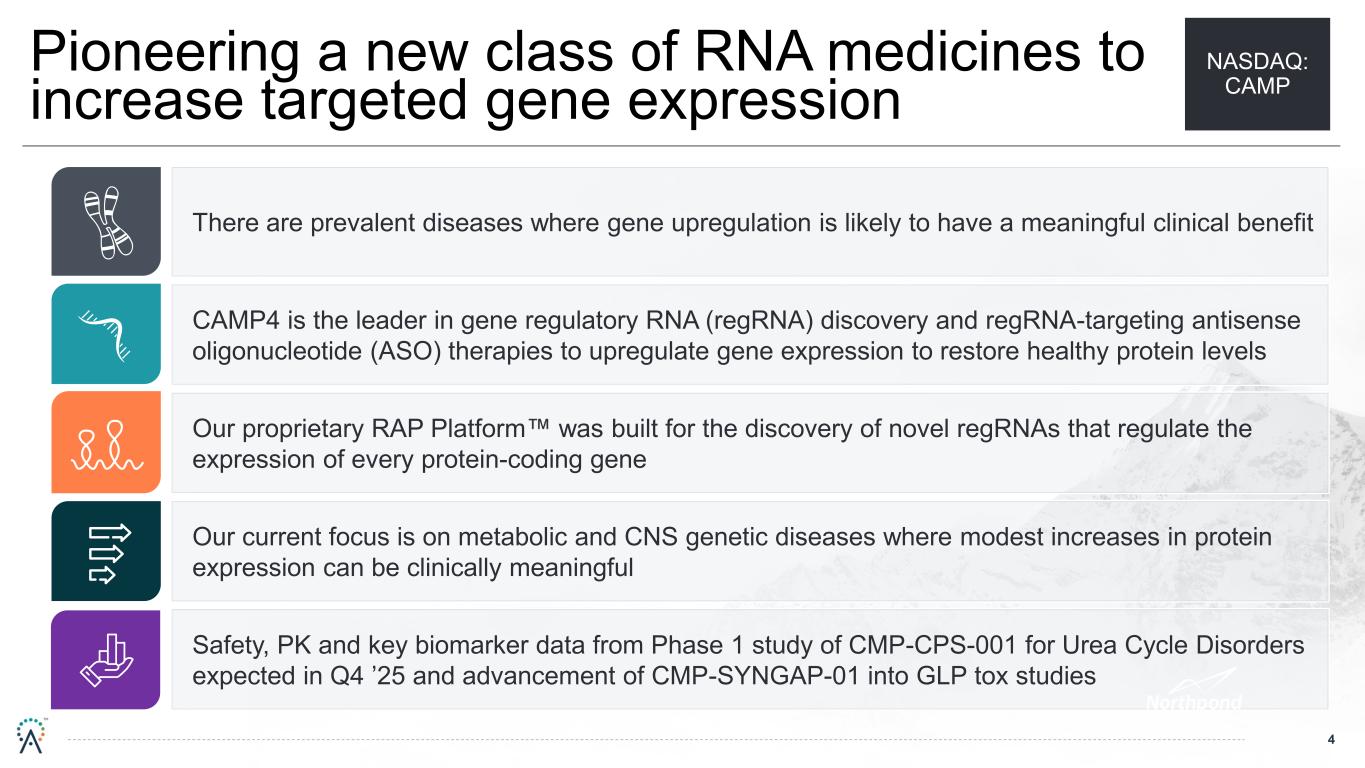The image size is (1365, 768).
Task: Click the slide page number 4
Action: [1331, 740]
